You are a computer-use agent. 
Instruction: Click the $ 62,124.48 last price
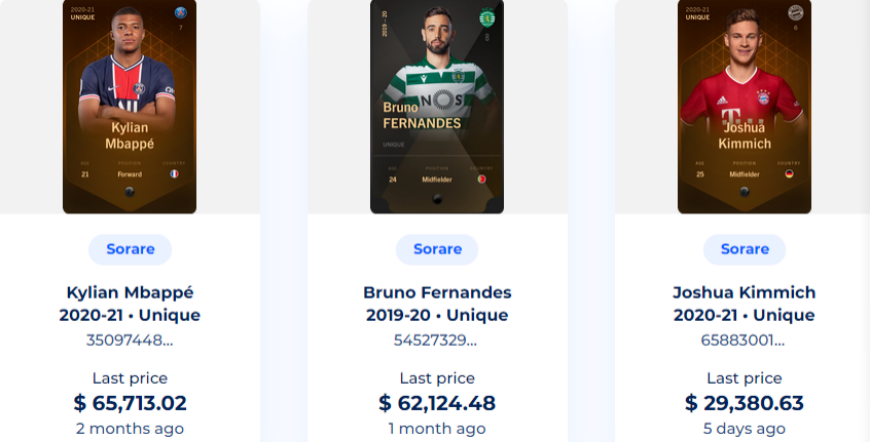pos(437,403)
